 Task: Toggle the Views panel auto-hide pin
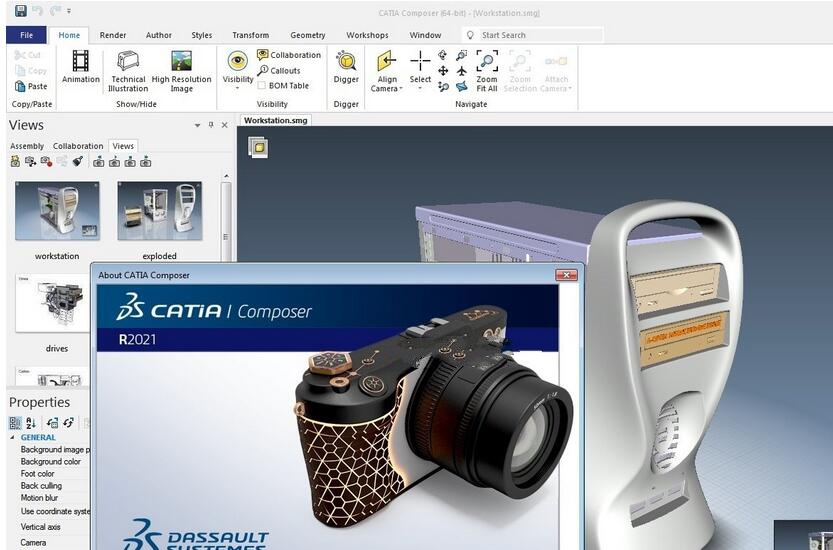[x=211, y=125]
